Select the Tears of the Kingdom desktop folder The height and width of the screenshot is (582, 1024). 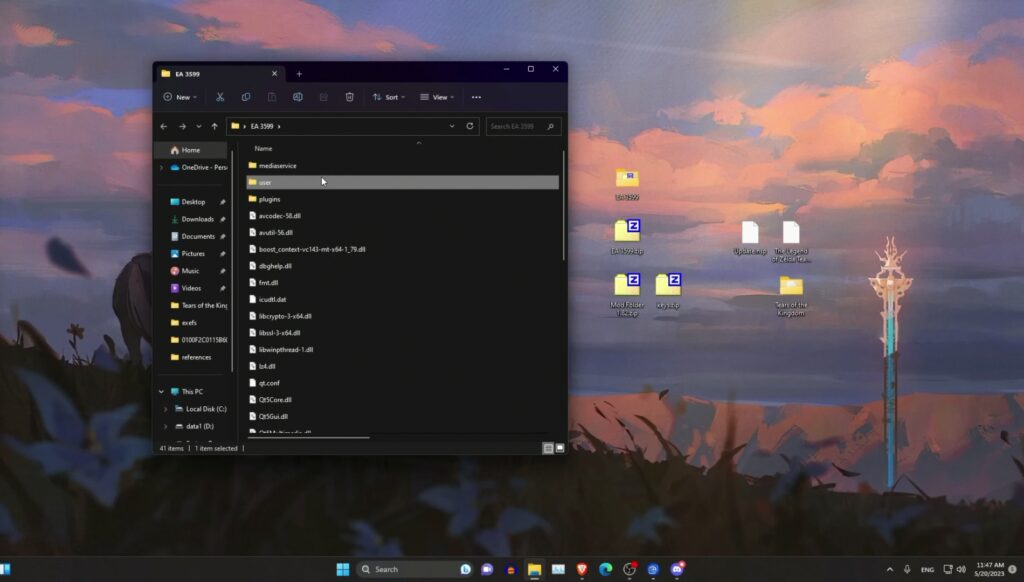click(791, 296)
